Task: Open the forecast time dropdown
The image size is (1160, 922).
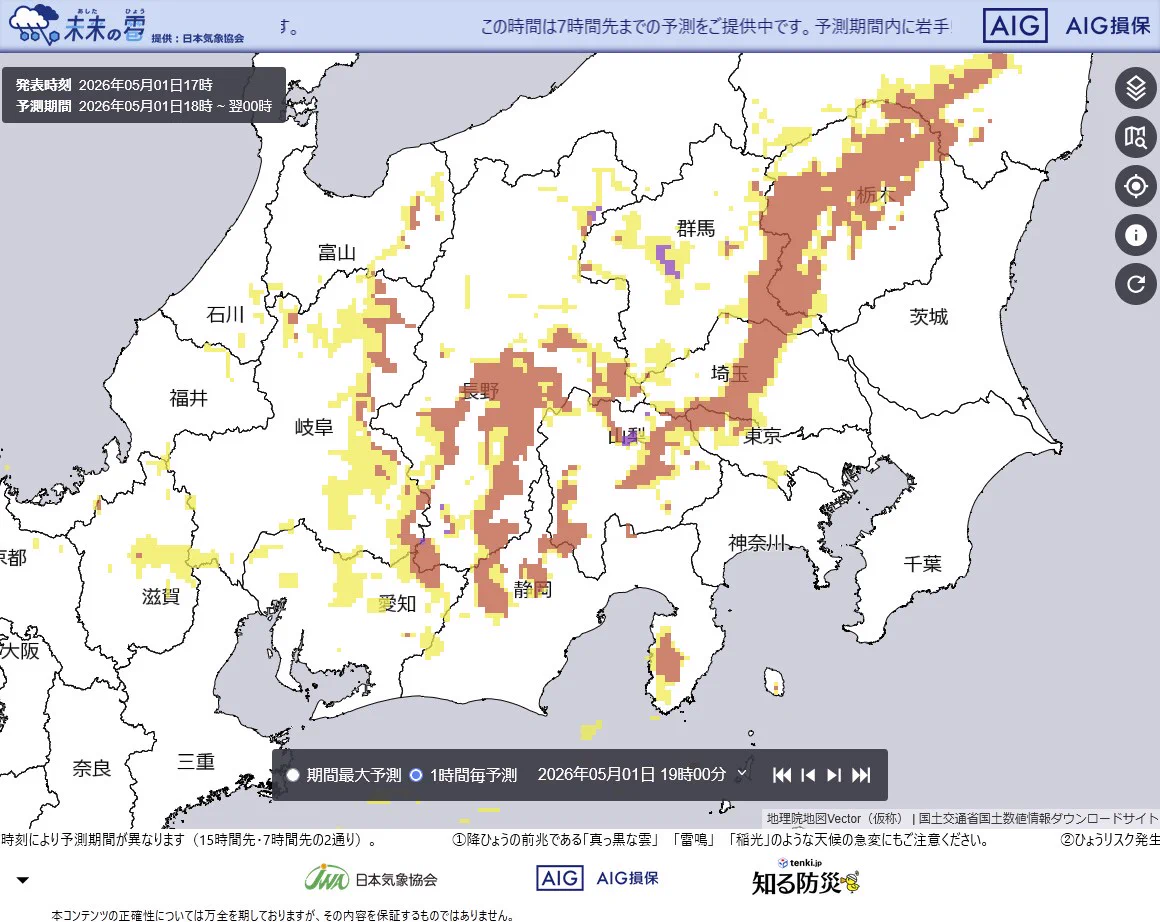Action: tap(642, 774)
